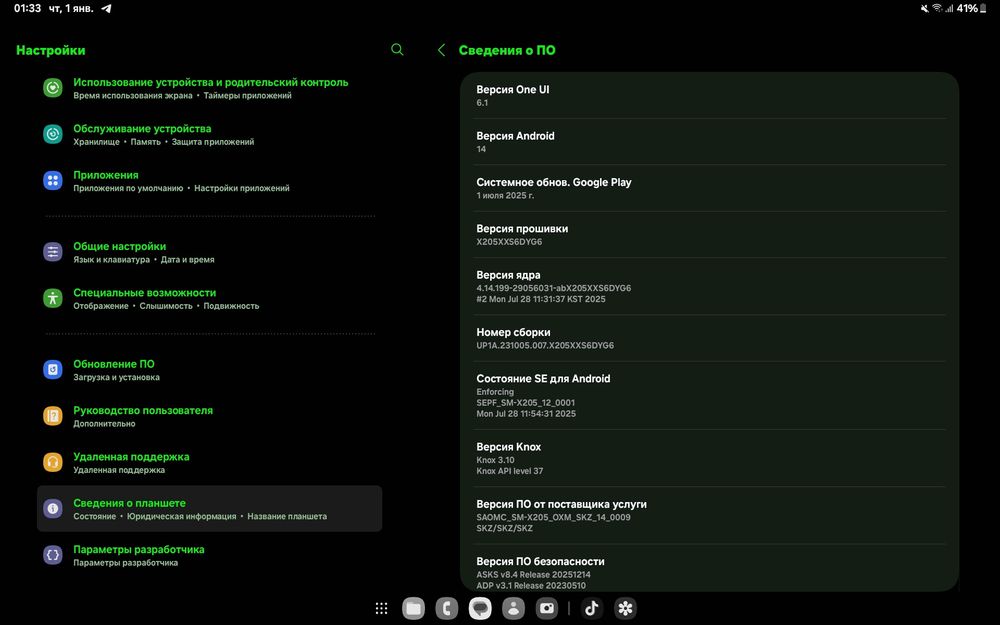This screenshot has height=625, width=1000.
Task: Launch Messages app from taskbar
Action: point(480,608)
